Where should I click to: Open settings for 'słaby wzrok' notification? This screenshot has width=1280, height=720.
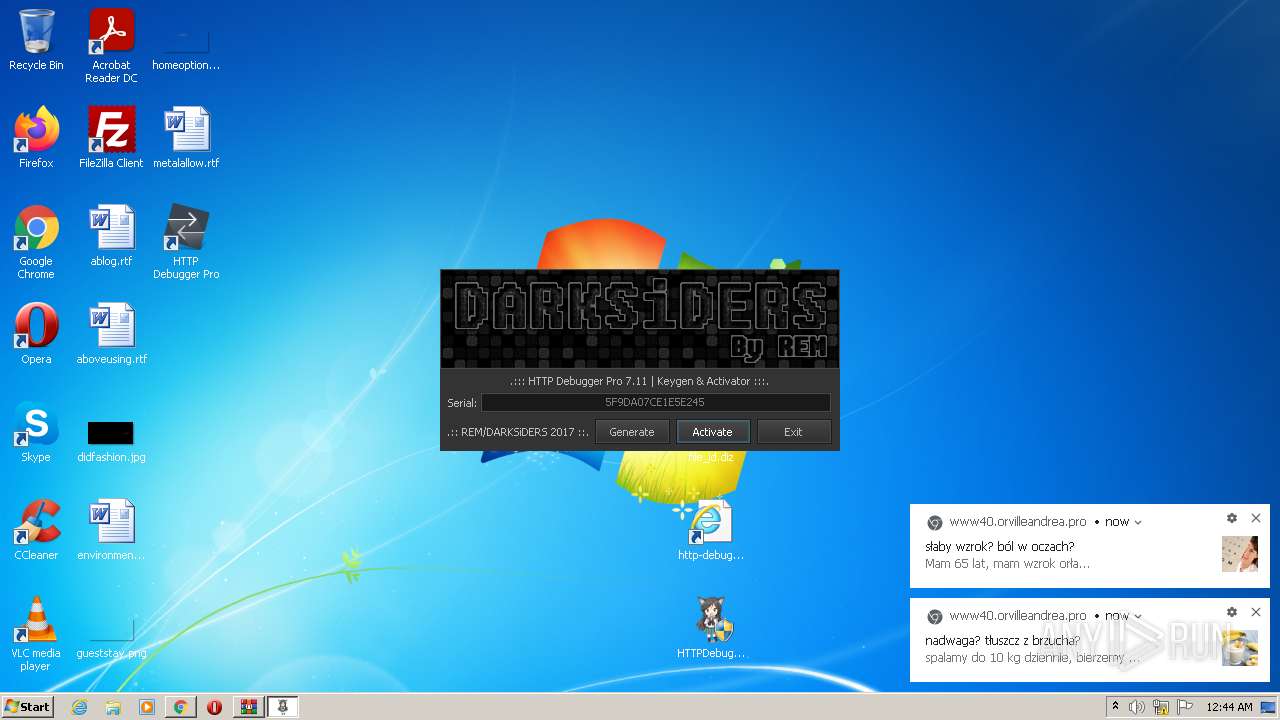coord(1232,518)
